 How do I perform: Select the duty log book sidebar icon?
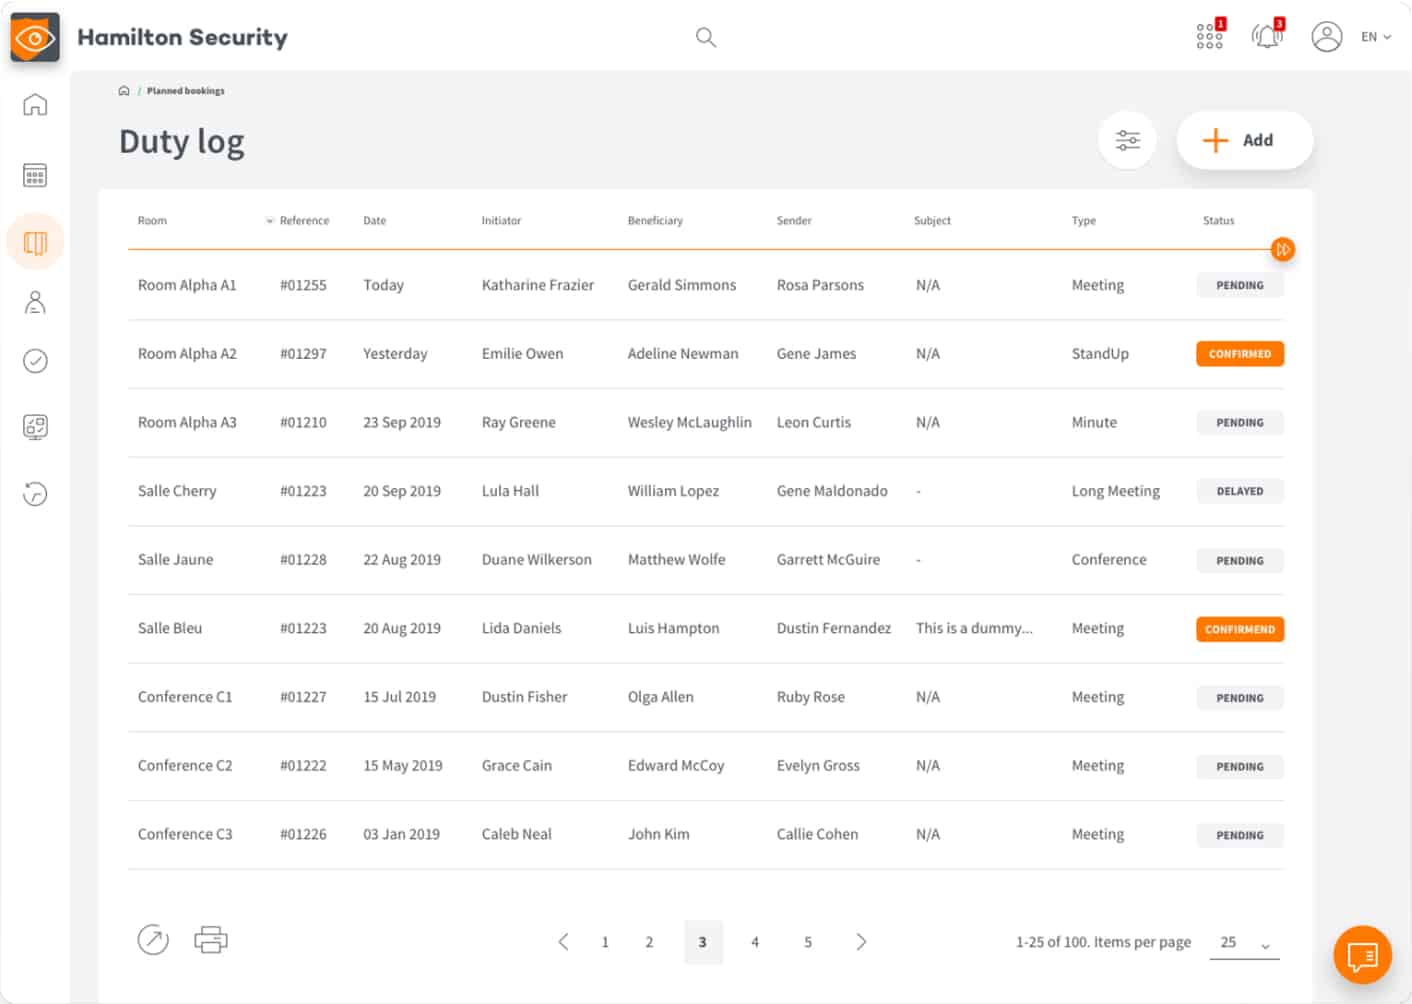tap(35, 242)
